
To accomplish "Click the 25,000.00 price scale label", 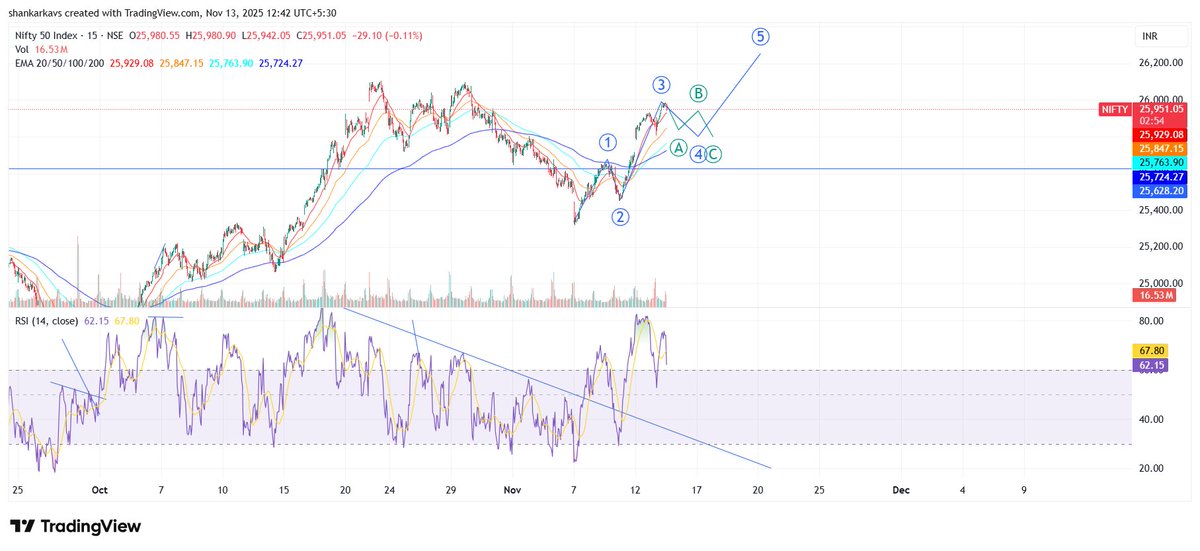I will coord(1162,282).
